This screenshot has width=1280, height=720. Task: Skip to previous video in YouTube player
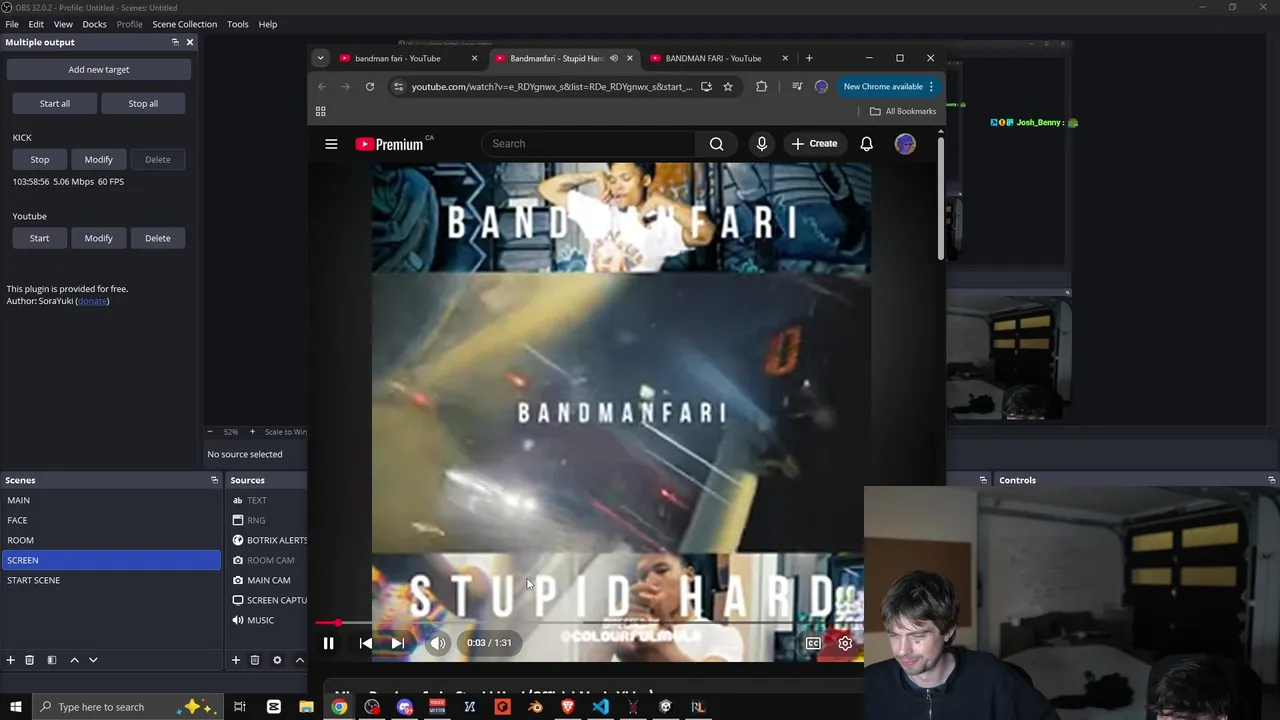tap(366, 643)
